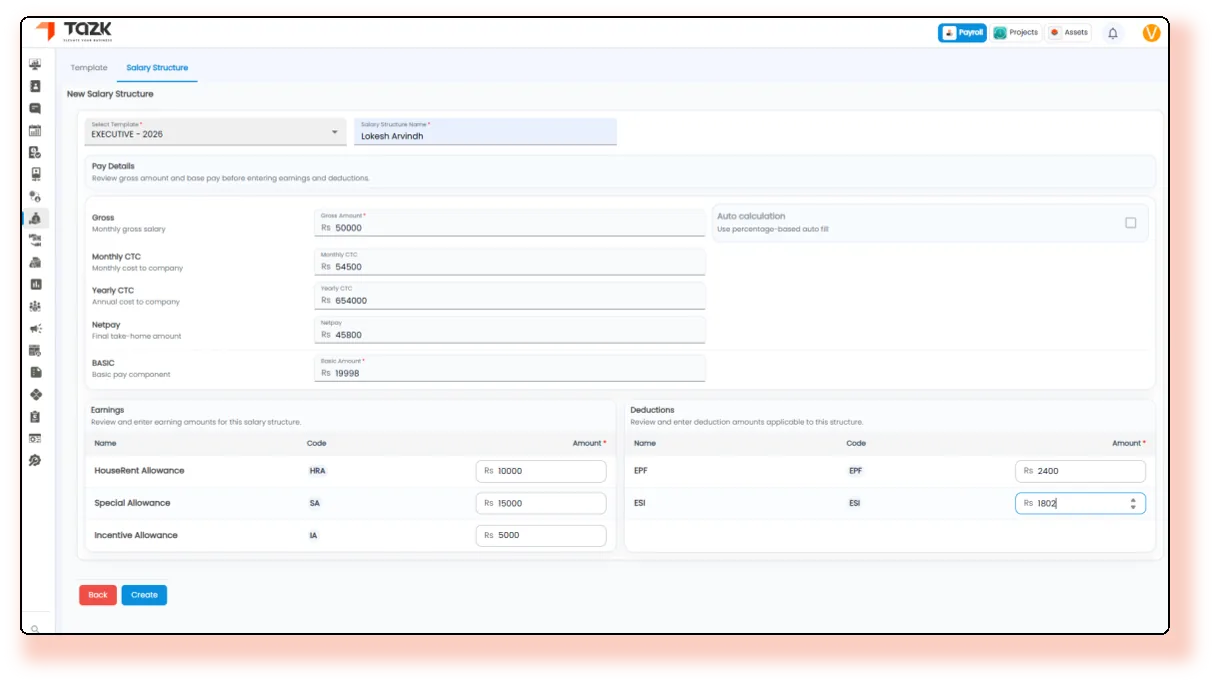Edit the Basic Amount field
The height and width of the screenshot is (685, 1216).
click(x=509, y=368)
